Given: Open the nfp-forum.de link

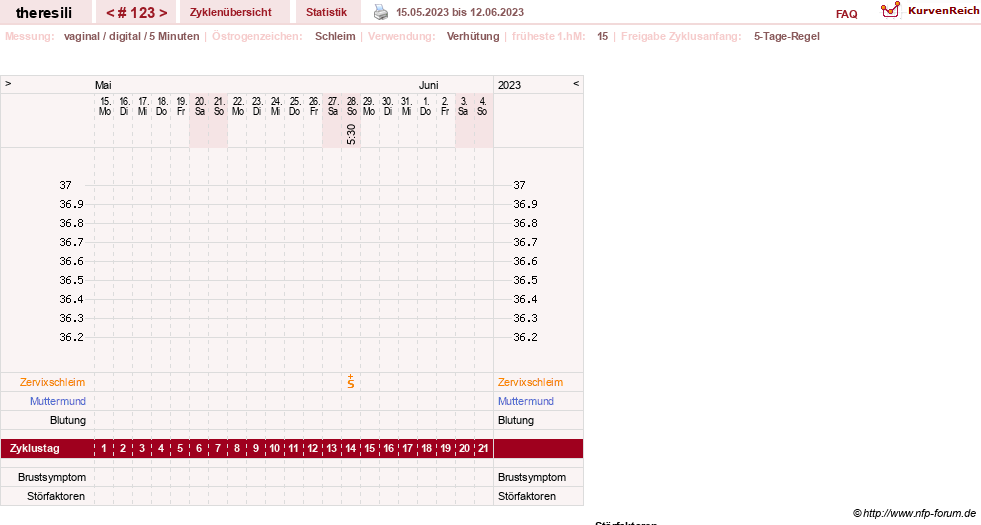Looking at the screenshot, I should pos(919,514).
